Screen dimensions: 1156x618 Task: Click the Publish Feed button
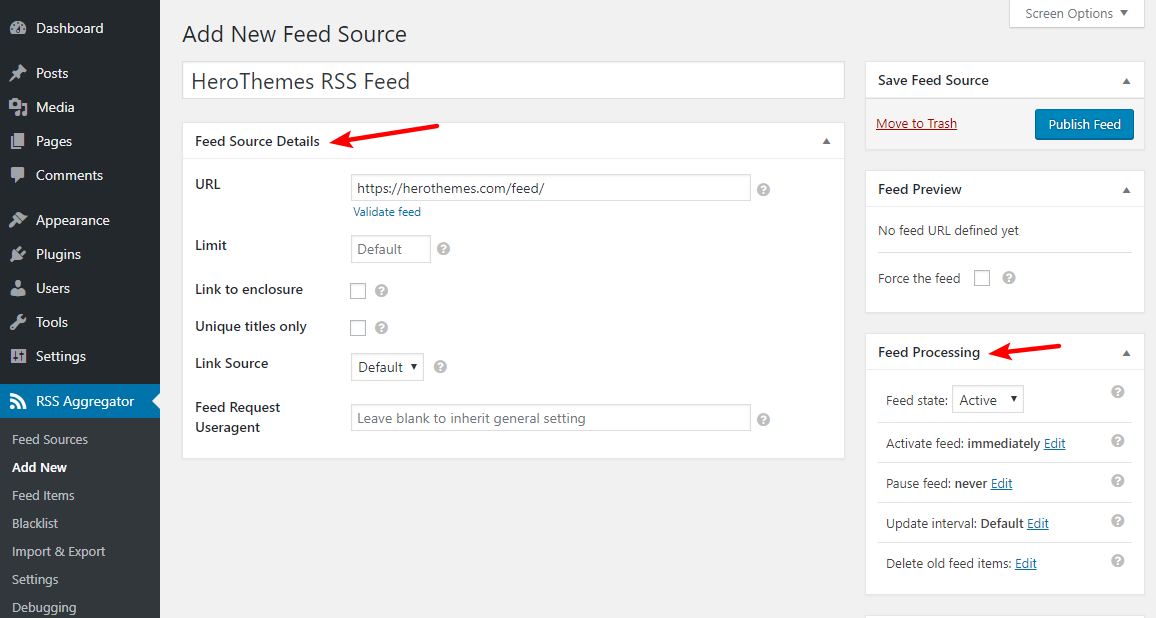[x=1084, y=124]
